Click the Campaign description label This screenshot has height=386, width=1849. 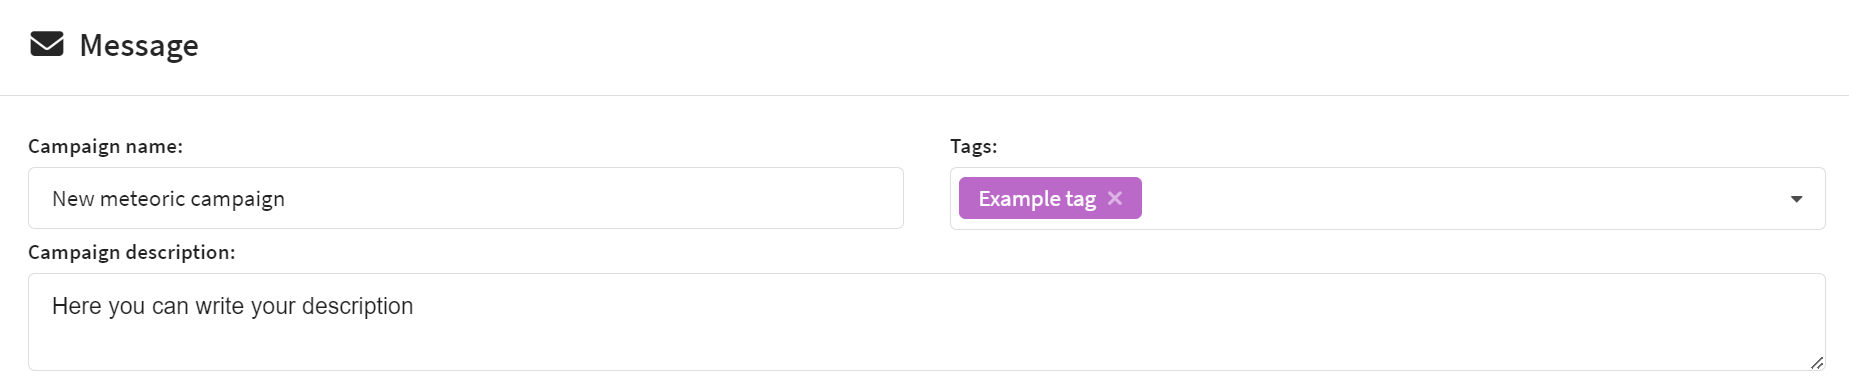click(x=132, y=252)
